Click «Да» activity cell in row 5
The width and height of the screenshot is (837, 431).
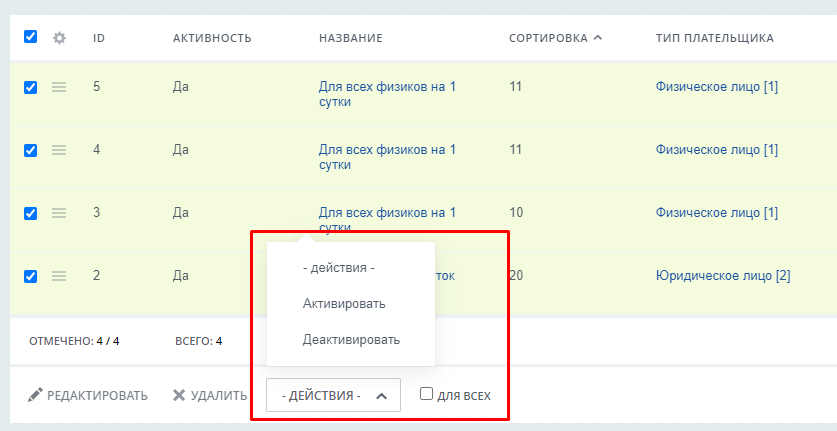point(180,87)
